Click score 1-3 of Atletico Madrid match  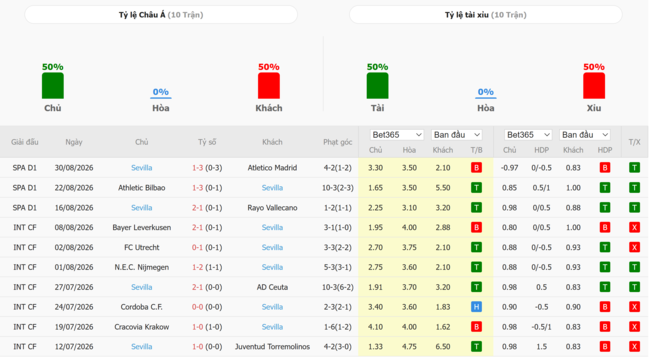pos(197,168)
